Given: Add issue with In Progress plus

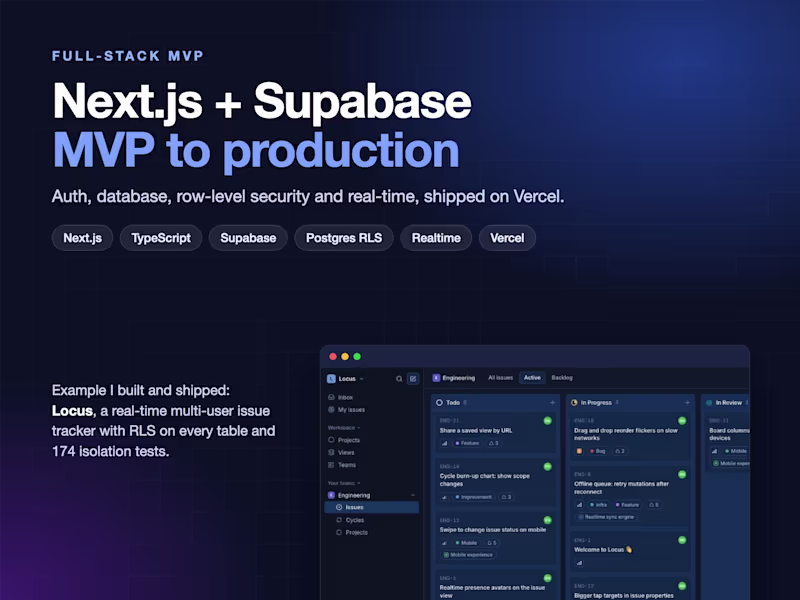Looking at the screenshot, I should (x=687, y=403).
